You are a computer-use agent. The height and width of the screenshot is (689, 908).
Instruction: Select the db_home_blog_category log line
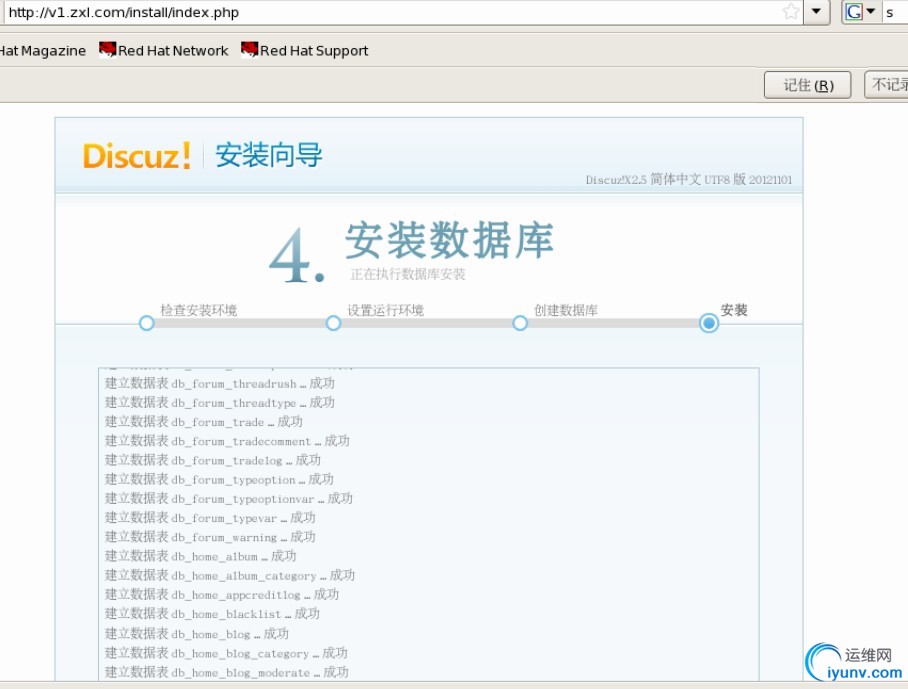click(226, 653)
